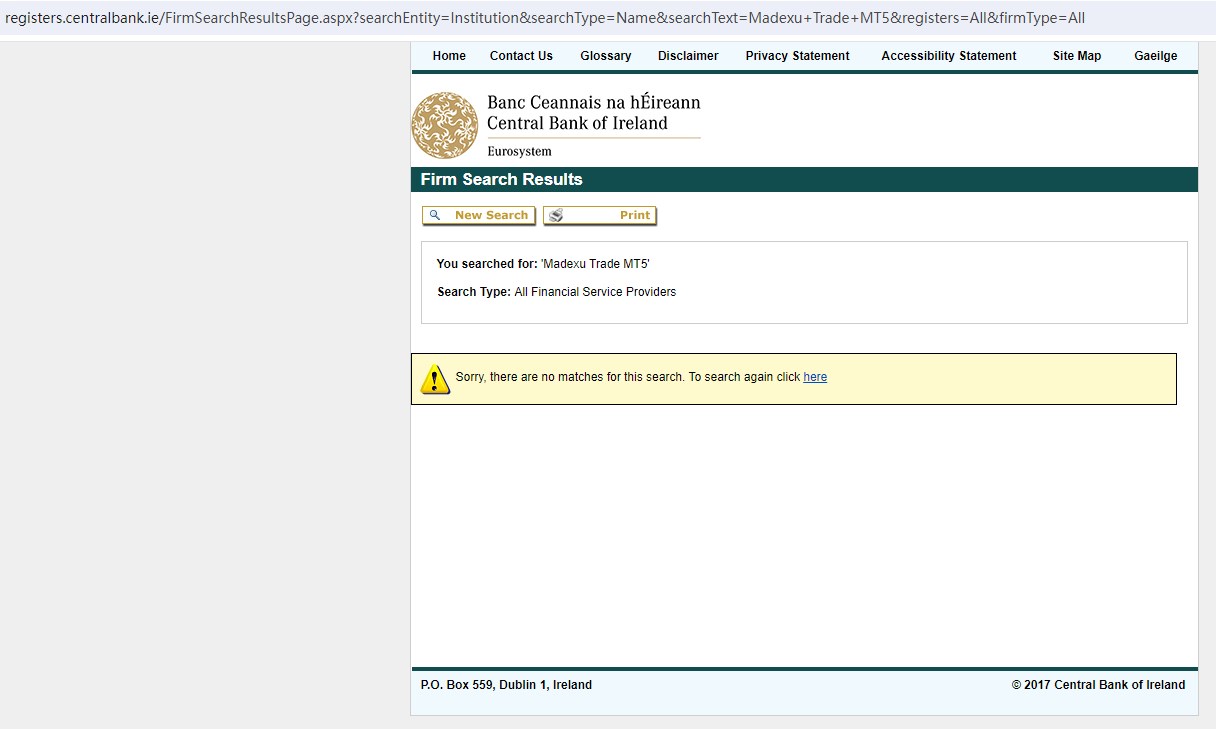The width and height of the screenshot is (1216, 729).
Task: Go to the Contact Us page
Action: (521, 56)
